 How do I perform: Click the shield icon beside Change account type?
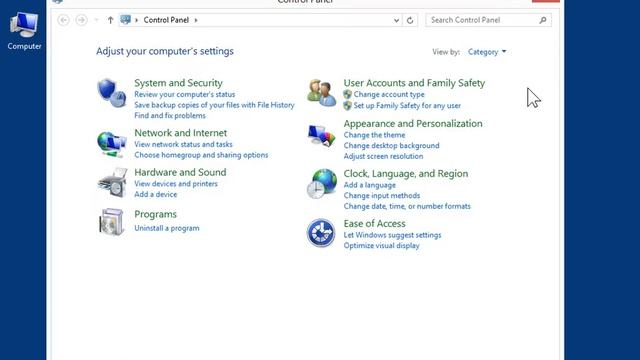(x=347, y=94)
